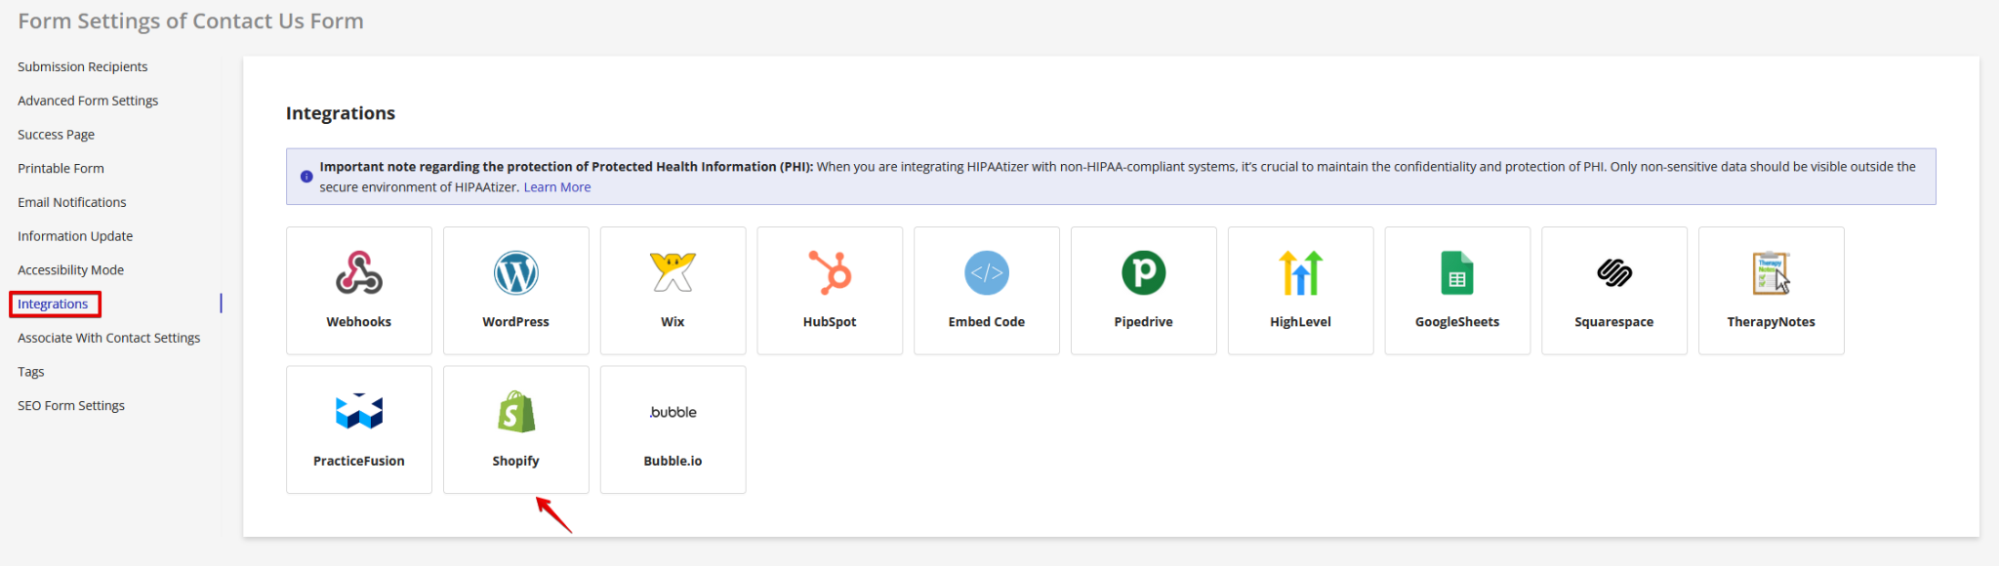Follow the Learn More link
This screenshot has height=567, width=1999.
coord(557,187)
